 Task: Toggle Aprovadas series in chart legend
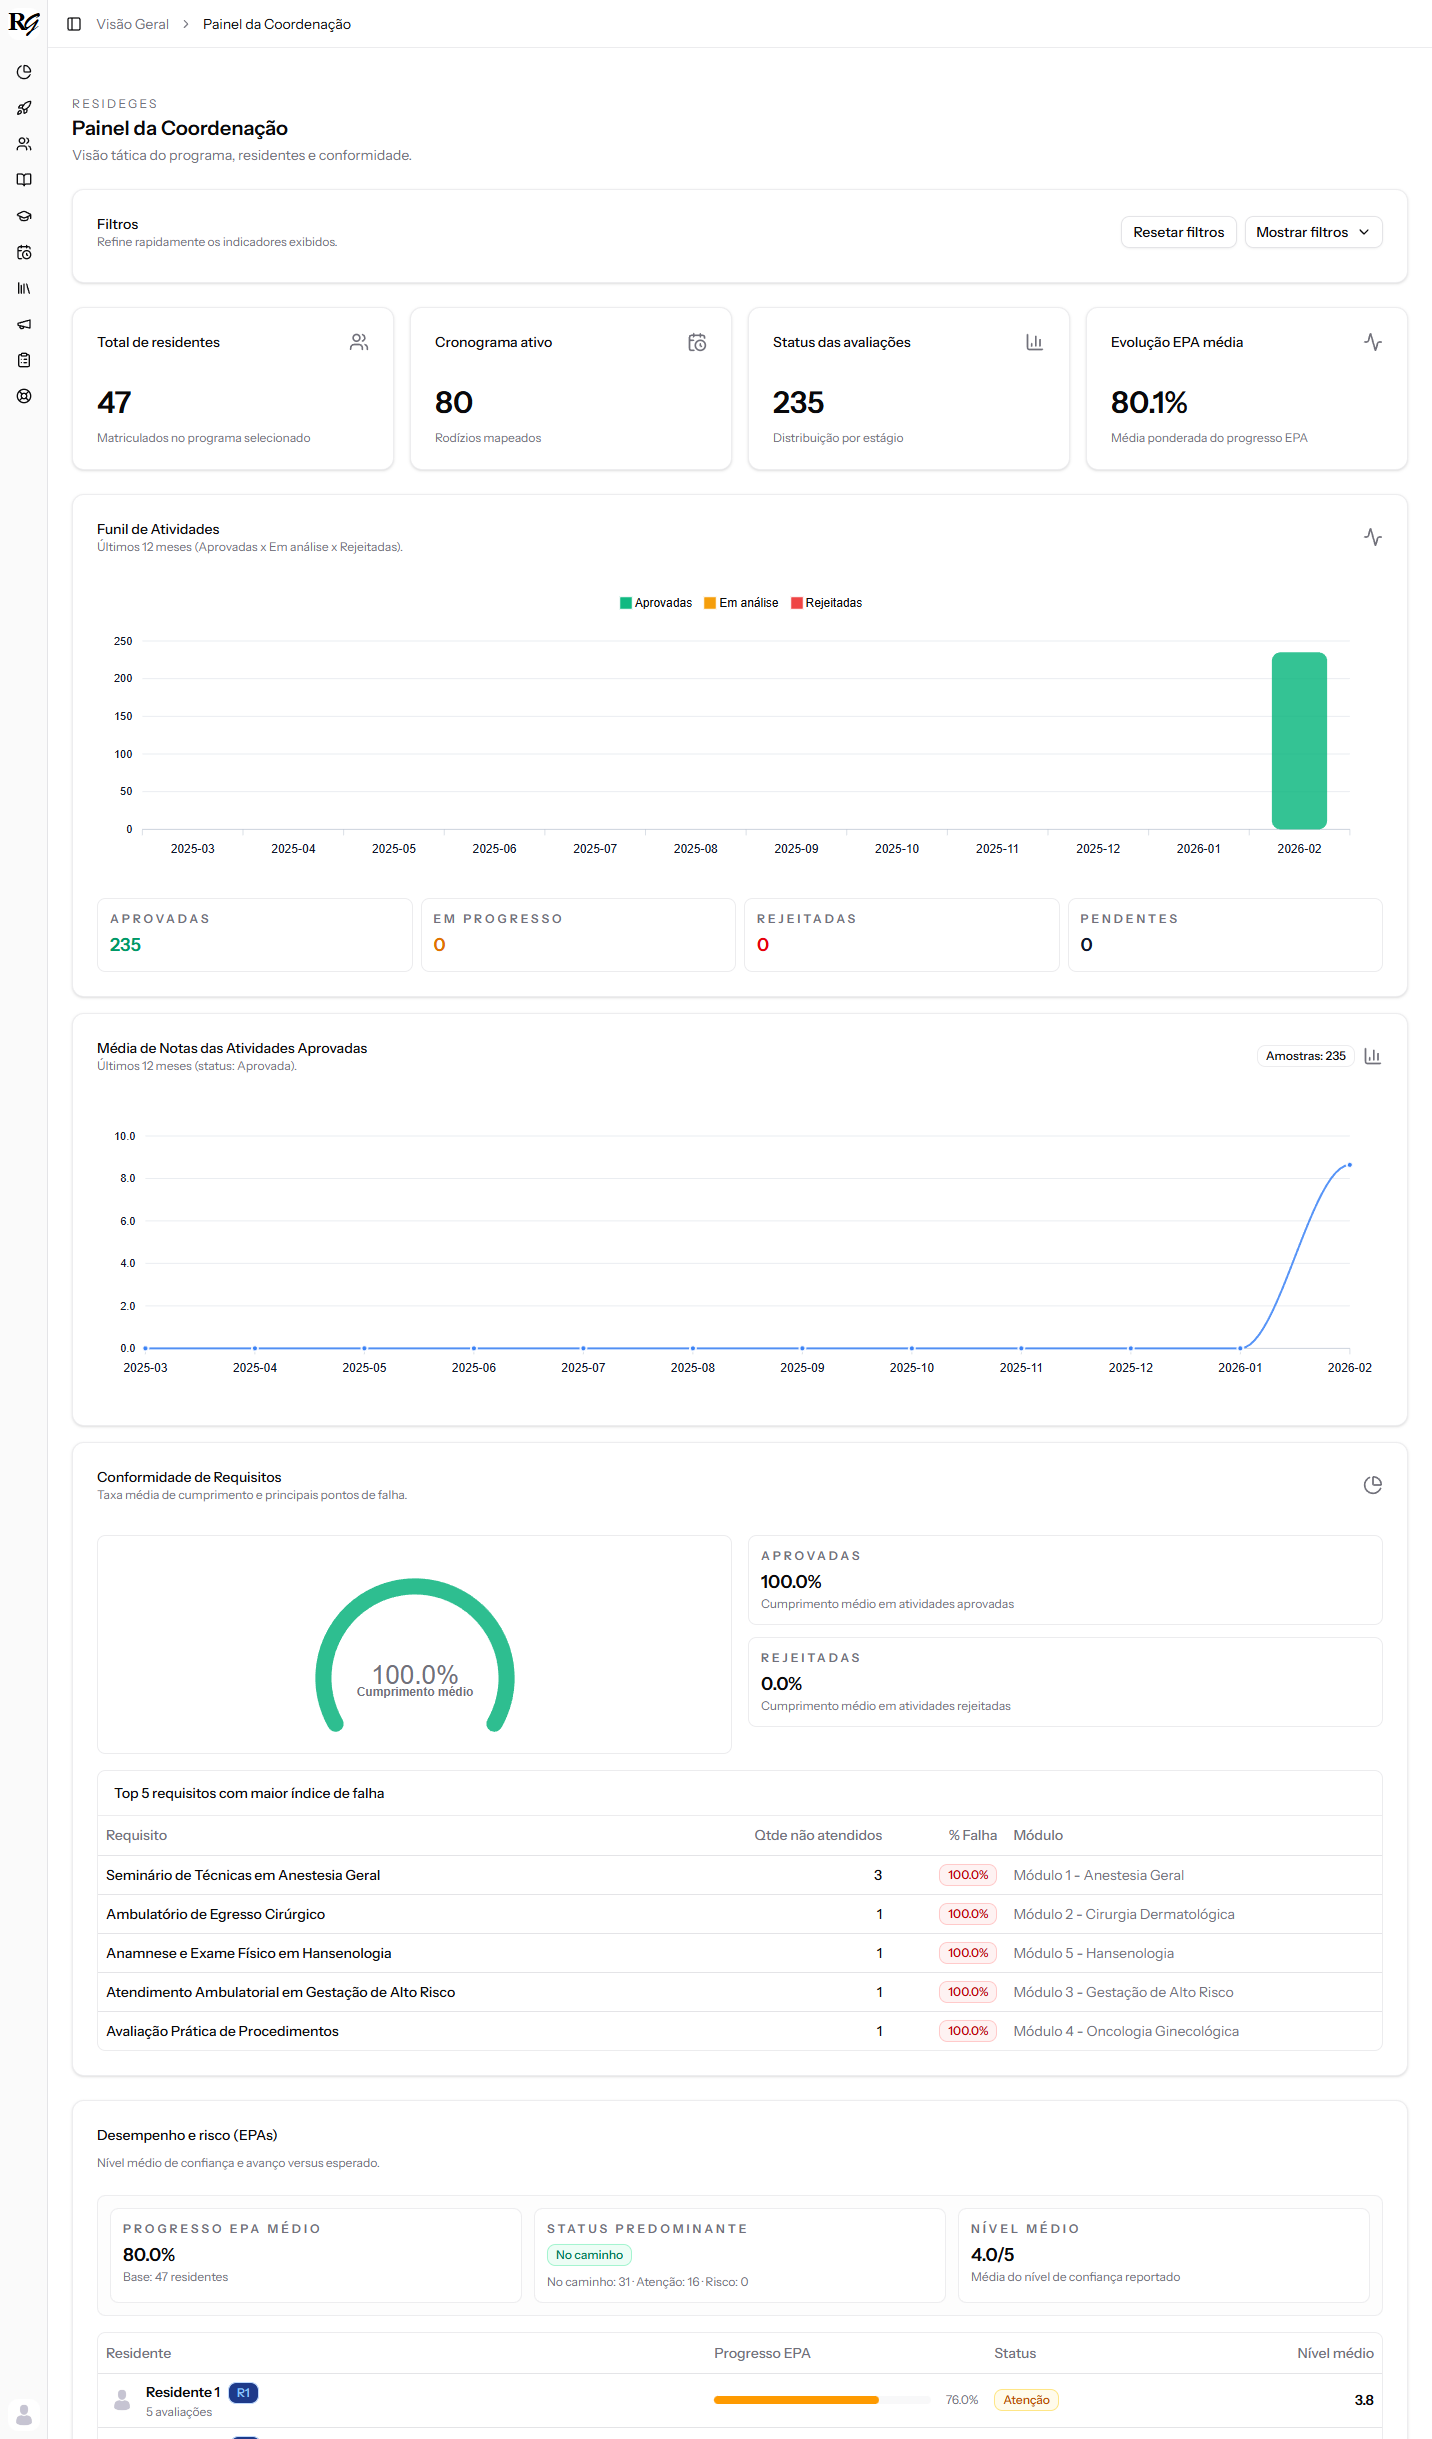tap(656, 603)
